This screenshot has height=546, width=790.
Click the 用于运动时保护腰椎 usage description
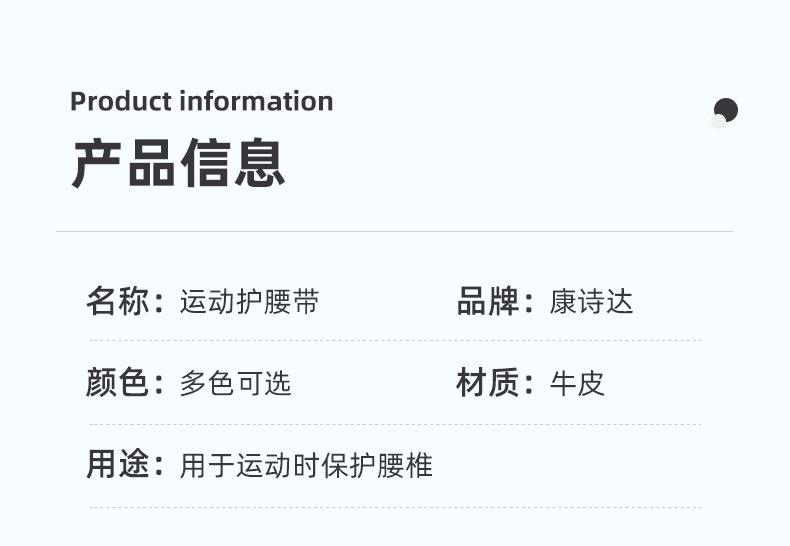[305, 466]
